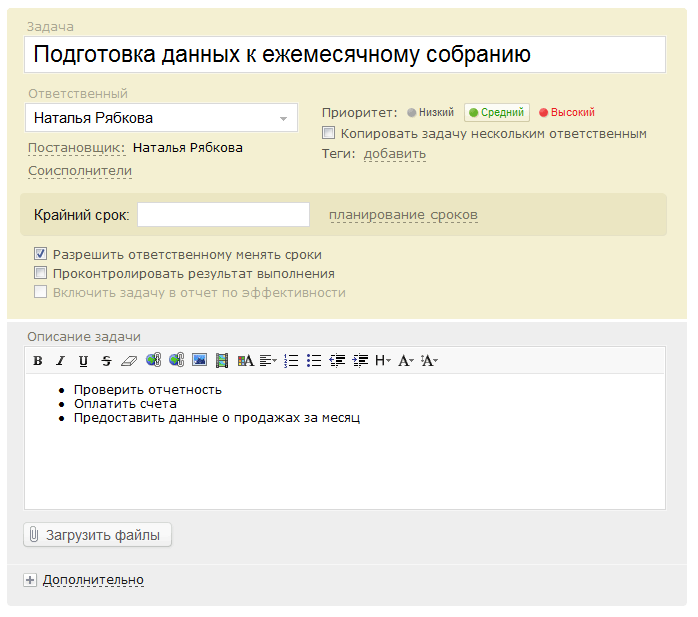Open the 'Ответственный' dropdown with Наталья Рябкова
Screen dimensions: 698x617
point(161,118)
